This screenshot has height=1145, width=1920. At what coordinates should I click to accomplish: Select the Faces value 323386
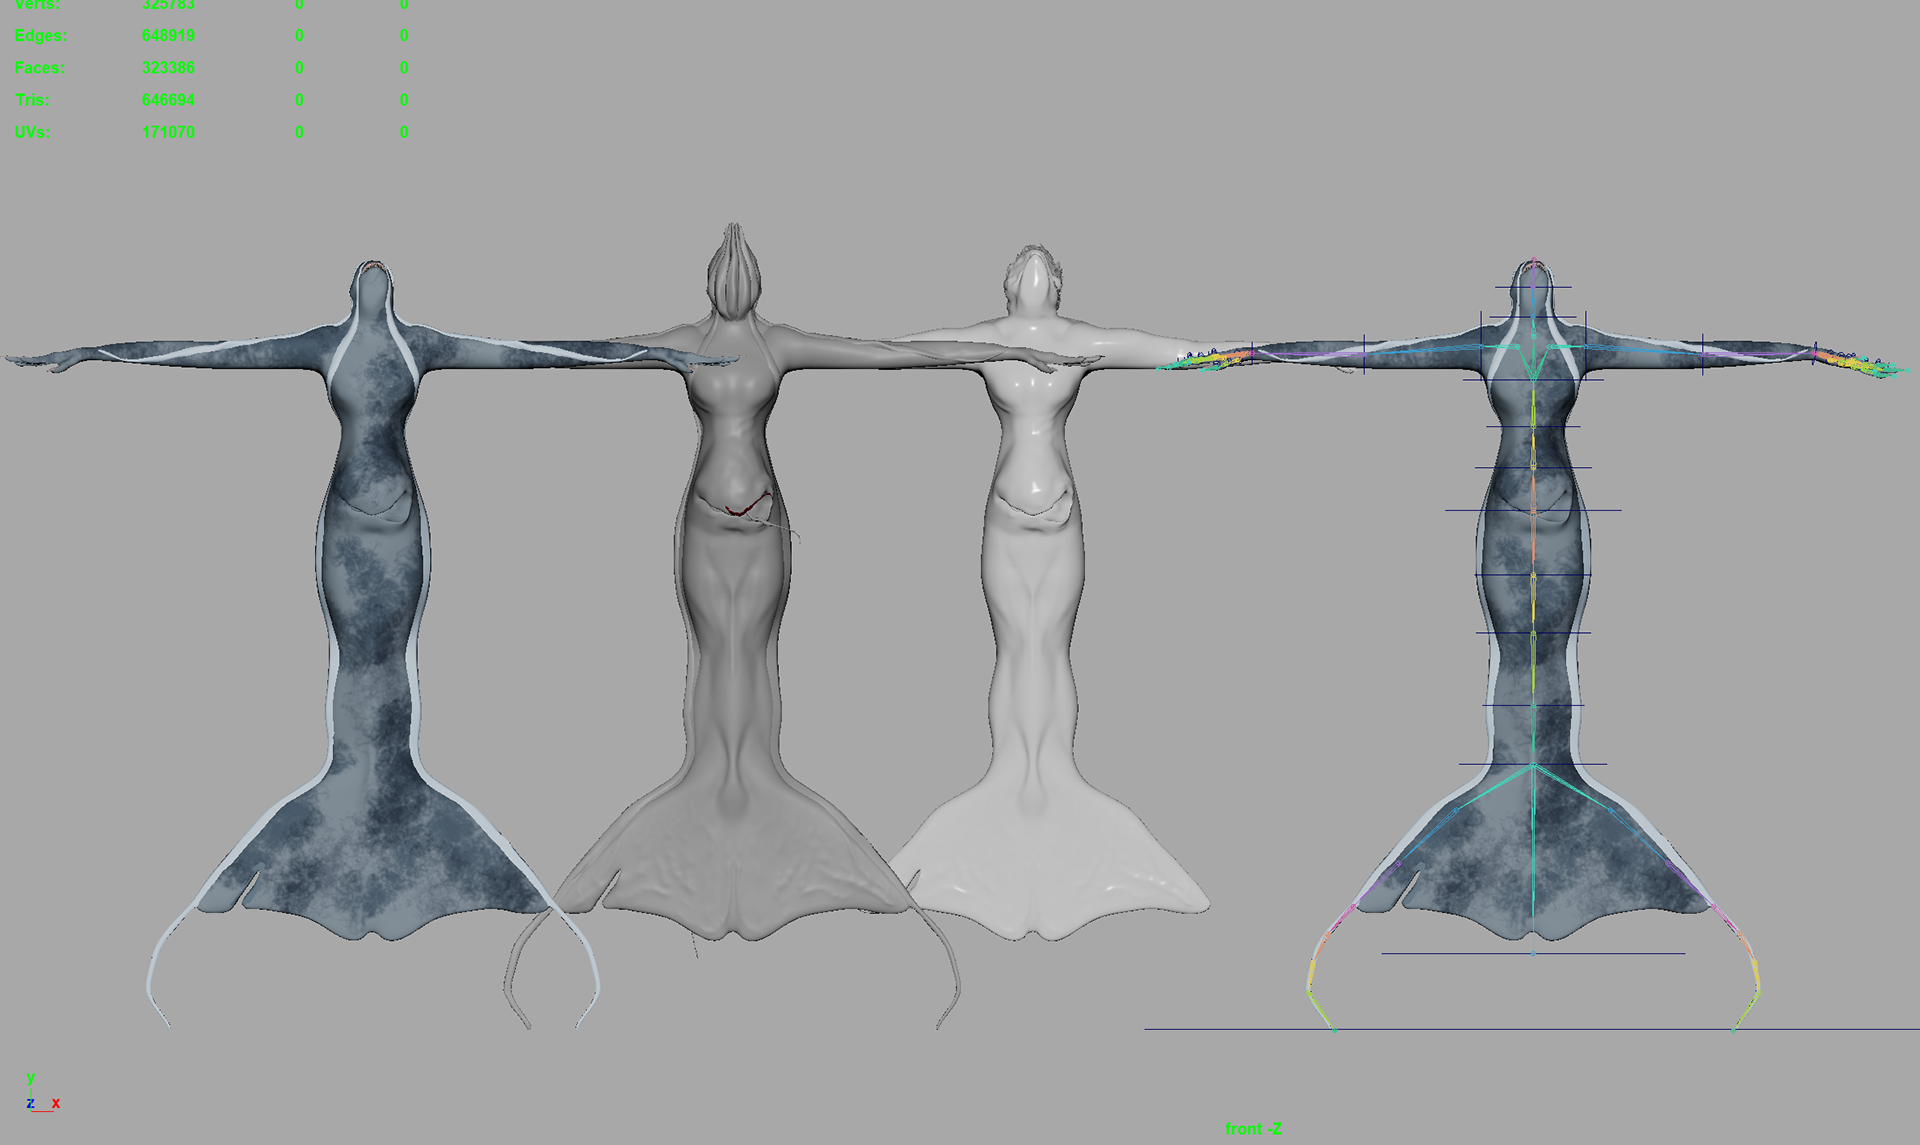pos(168,68)
